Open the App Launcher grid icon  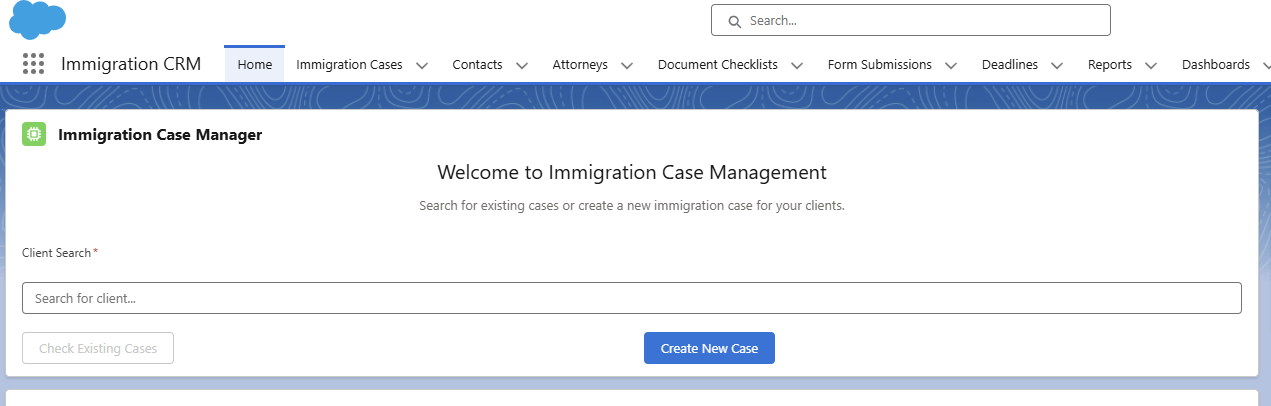33,64
